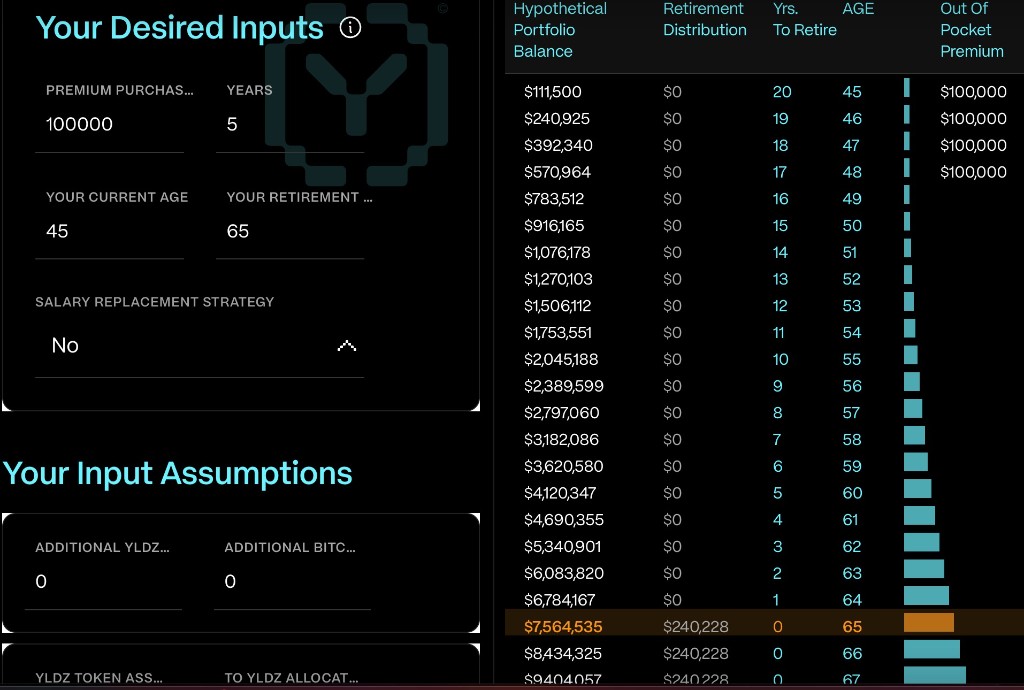Screen dimensions: 1024x690
Task: Select the $392,340 balance cell
Action: click(558, 146)
